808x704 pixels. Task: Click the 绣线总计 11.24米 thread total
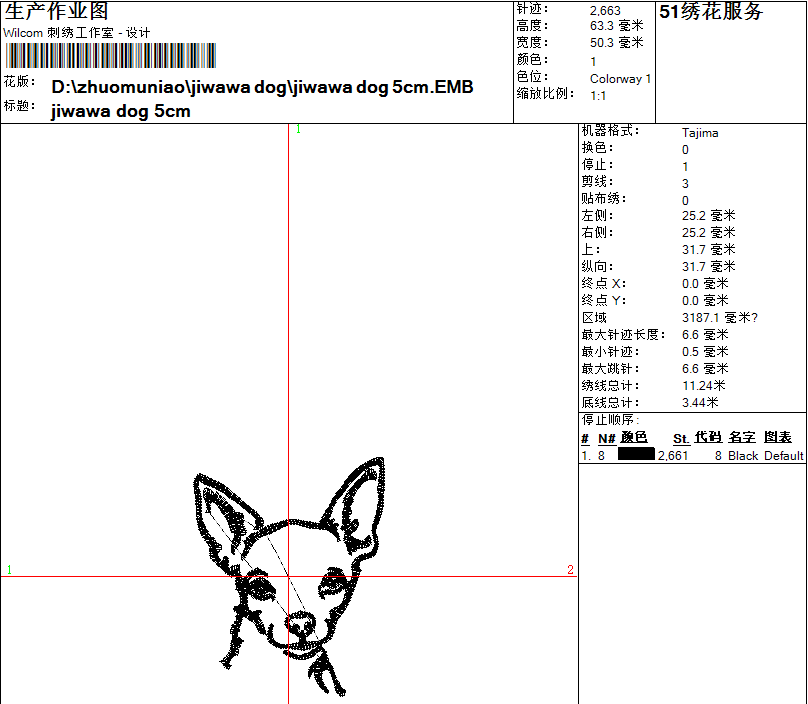(704, 385)
